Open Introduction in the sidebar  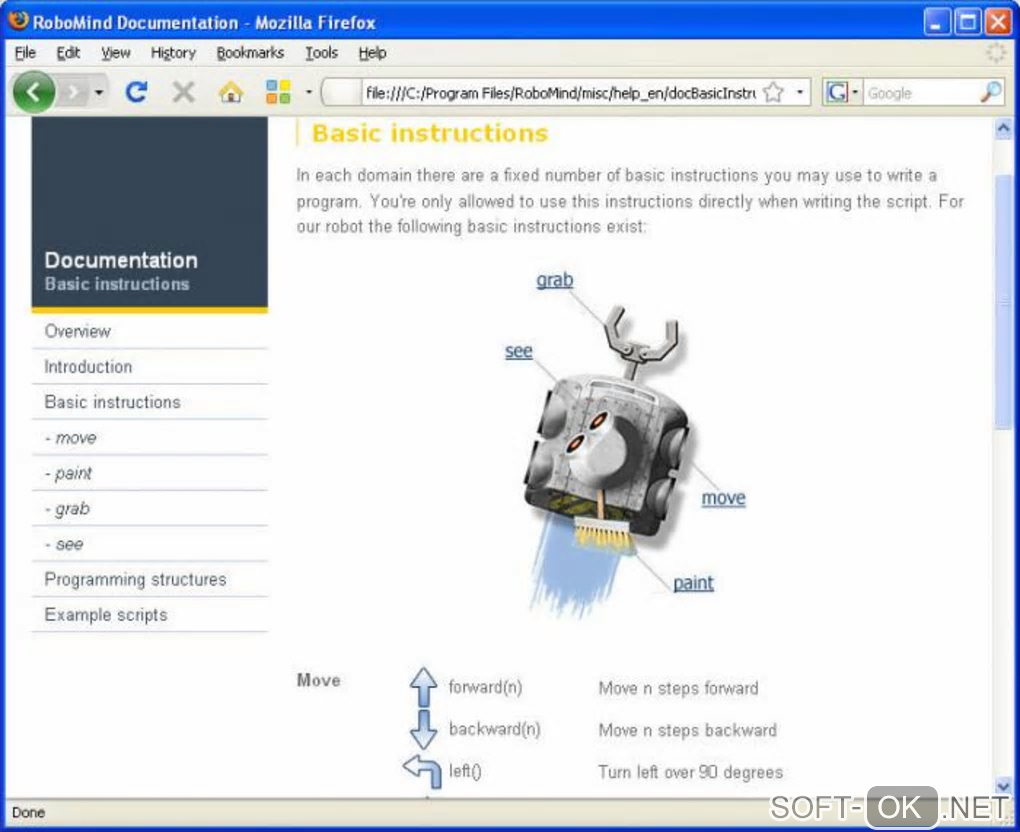pos(149,367)
